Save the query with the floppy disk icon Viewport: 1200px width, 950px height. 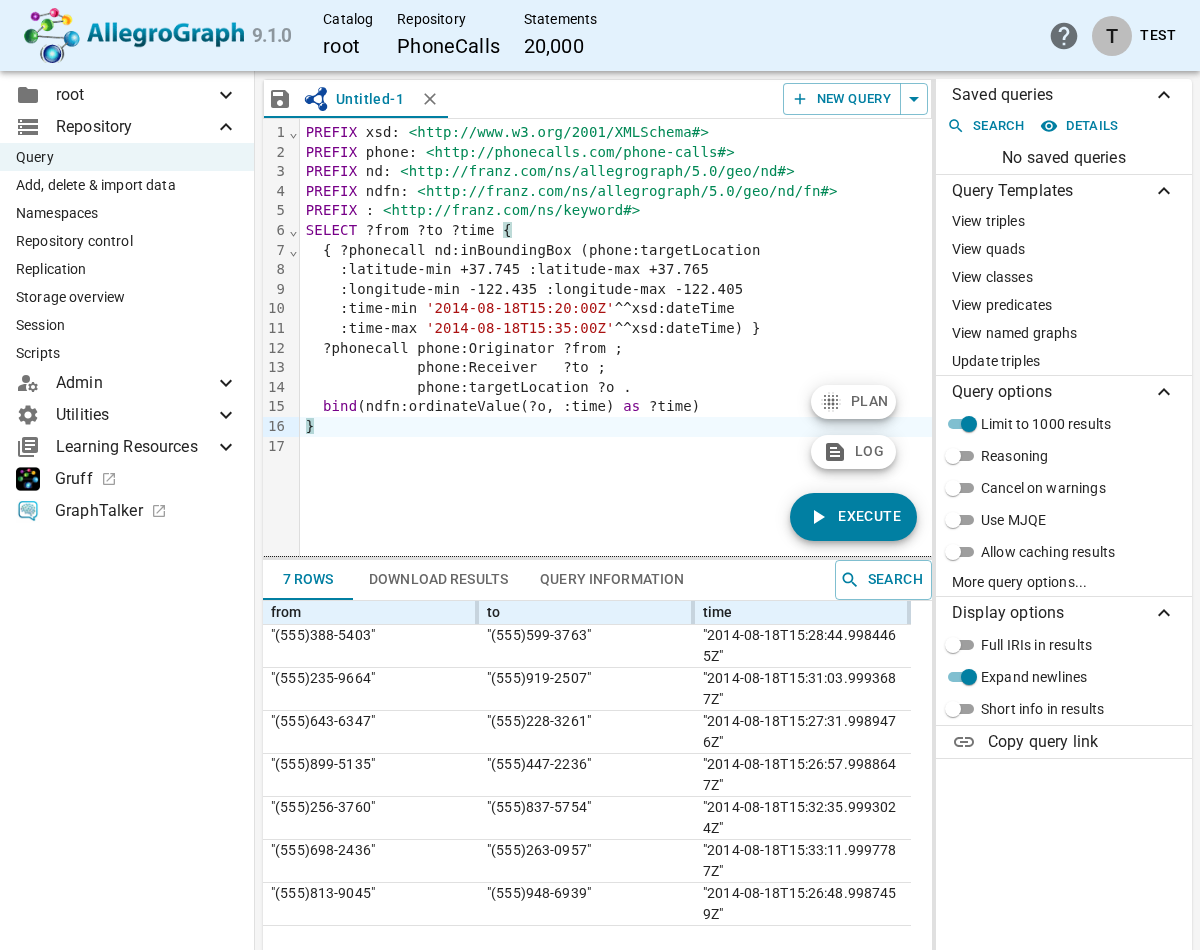click(x=280, y=99)
